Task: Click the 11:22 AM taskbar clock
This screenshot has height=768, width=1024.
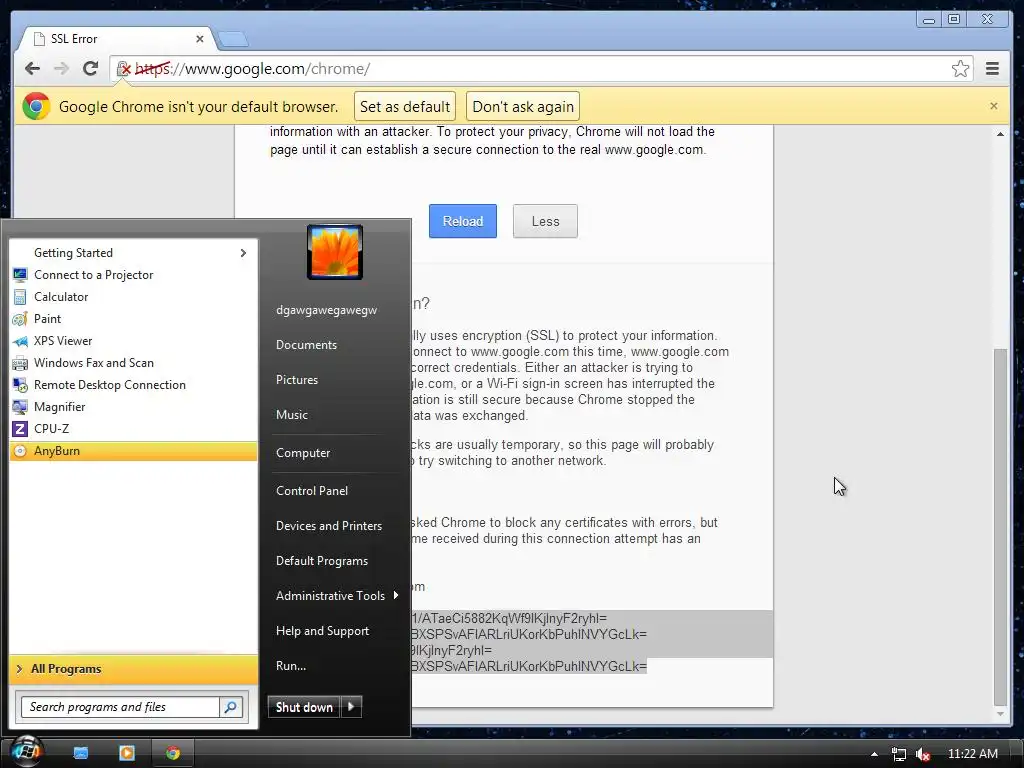Action: pos(972,754)
